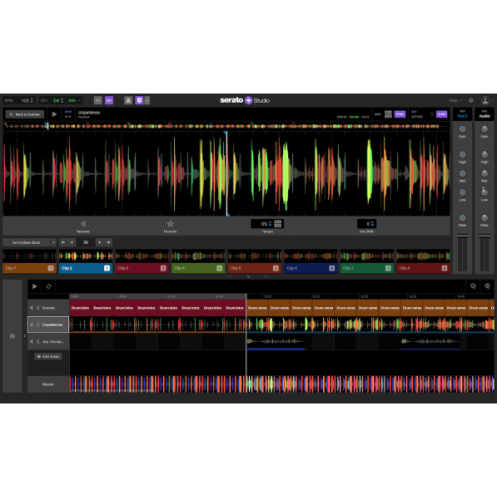The image size is (497, 497).
Task: Adjust Pad 2 Mid EQ knob
Action: tap(462, 173)
